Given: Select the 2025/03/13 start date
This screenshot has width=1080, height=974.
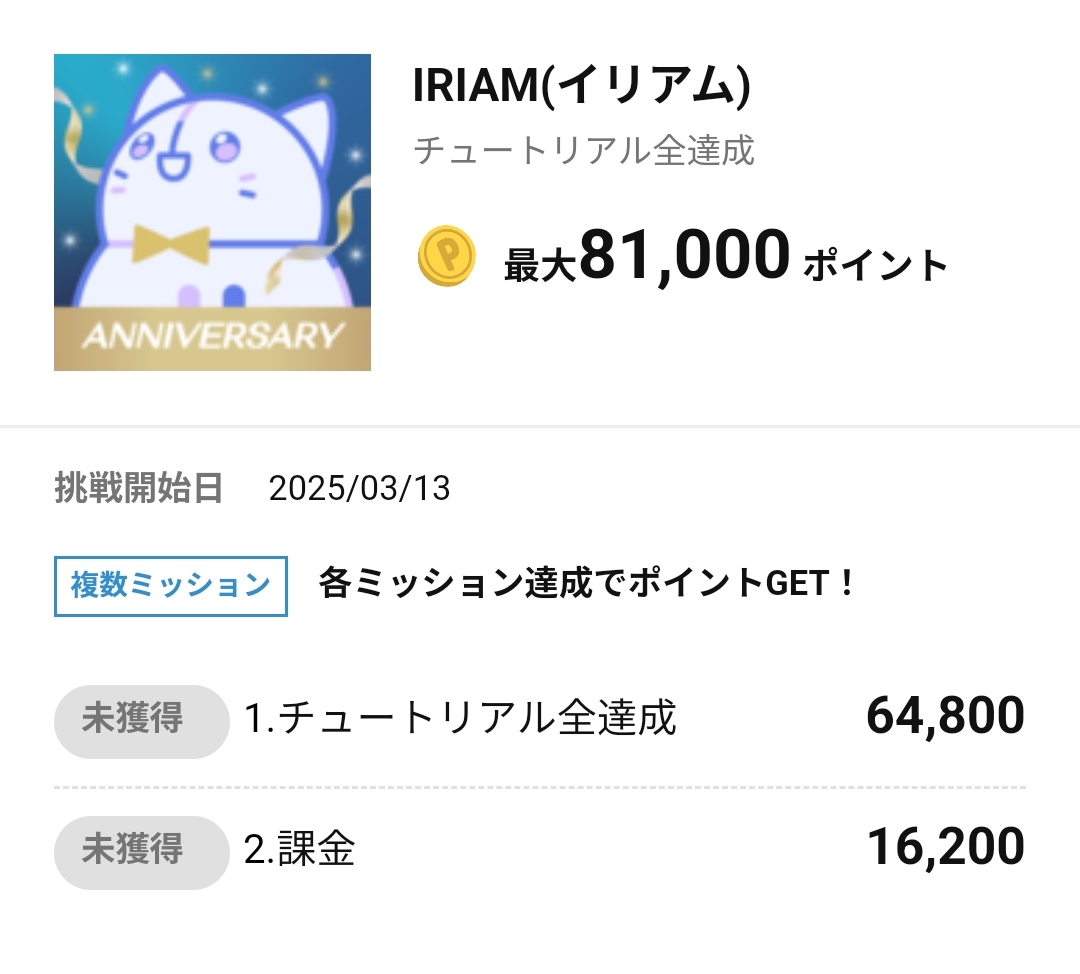Looking at the screenshot, I should click(x=359, y=488).
